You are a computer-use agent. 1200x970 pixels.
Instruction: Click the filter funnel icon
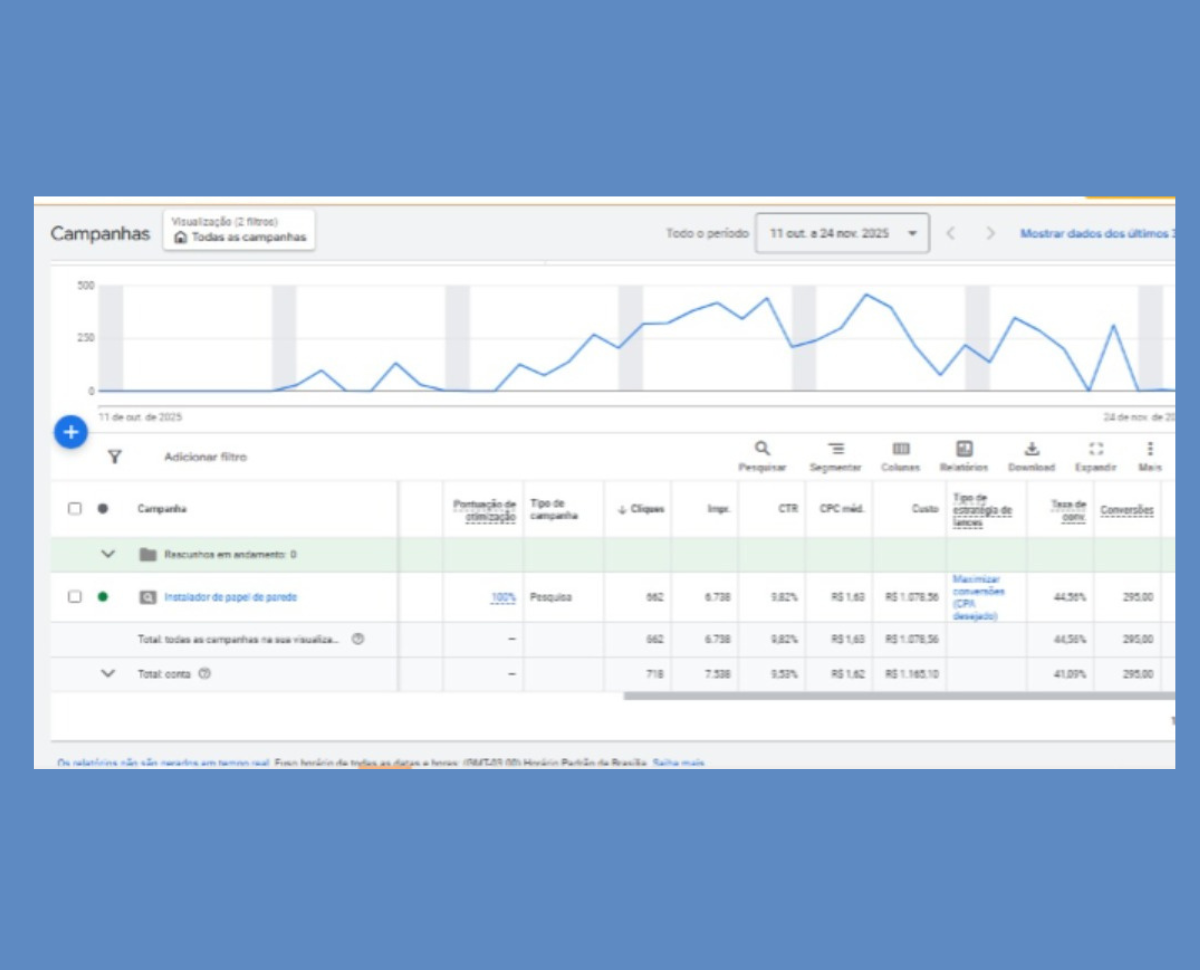pyautogui.click(x=115, y=457)
